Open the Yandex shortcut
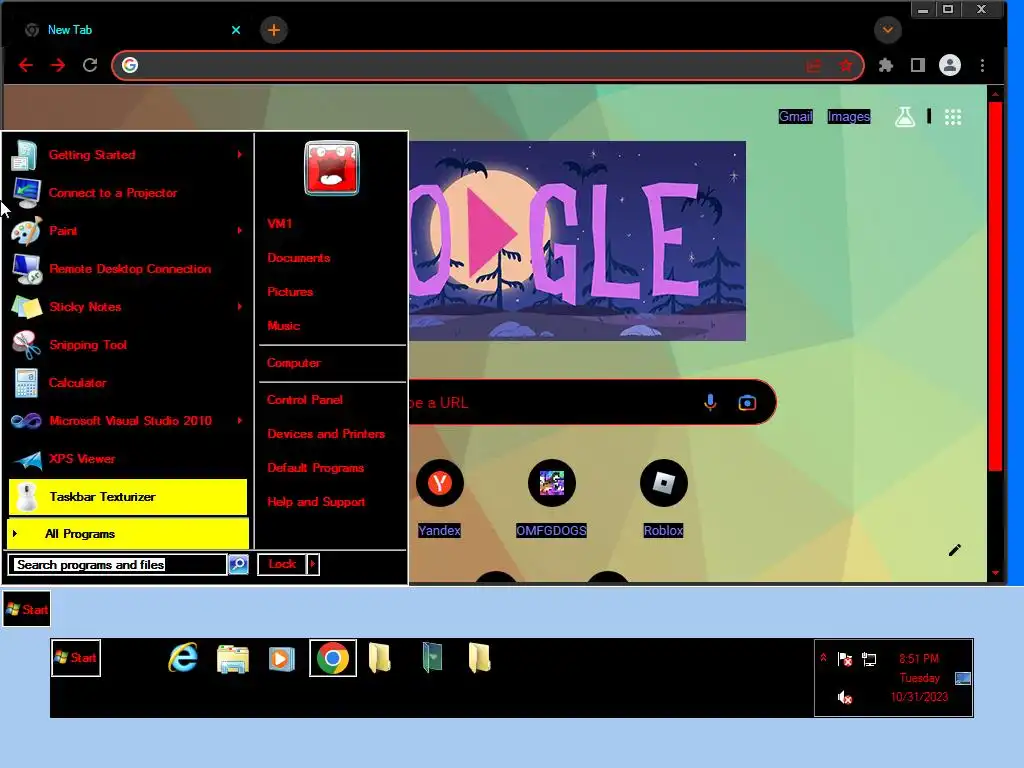The image size is (1024, 768). [440, 499]
